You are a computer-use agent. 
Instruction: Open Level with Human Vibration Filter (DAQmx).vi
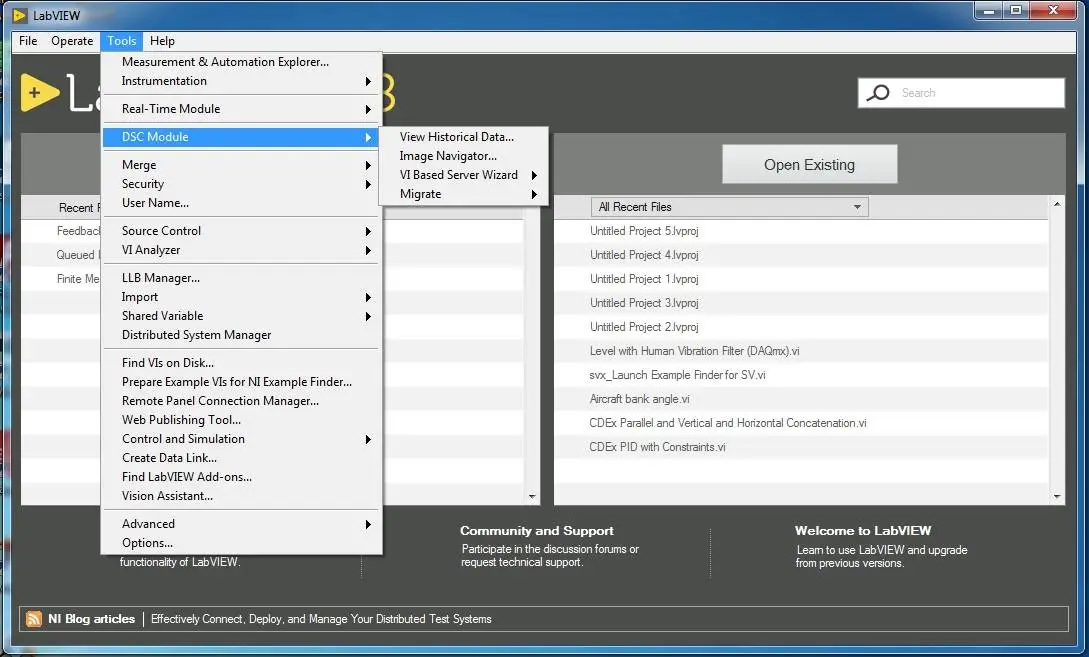pyautogui.click(x=695, y=351)
